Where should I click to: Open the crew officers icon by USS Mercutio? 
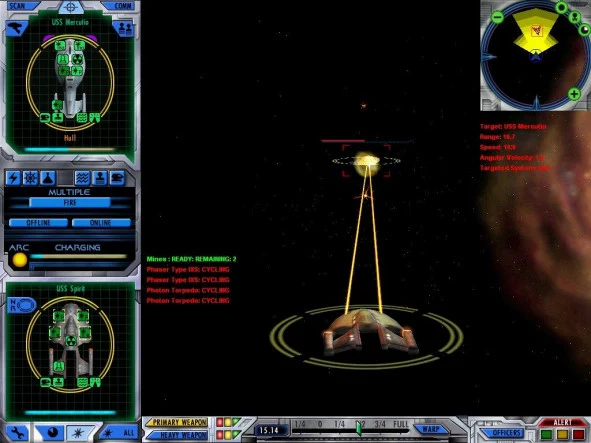[124, 29]
